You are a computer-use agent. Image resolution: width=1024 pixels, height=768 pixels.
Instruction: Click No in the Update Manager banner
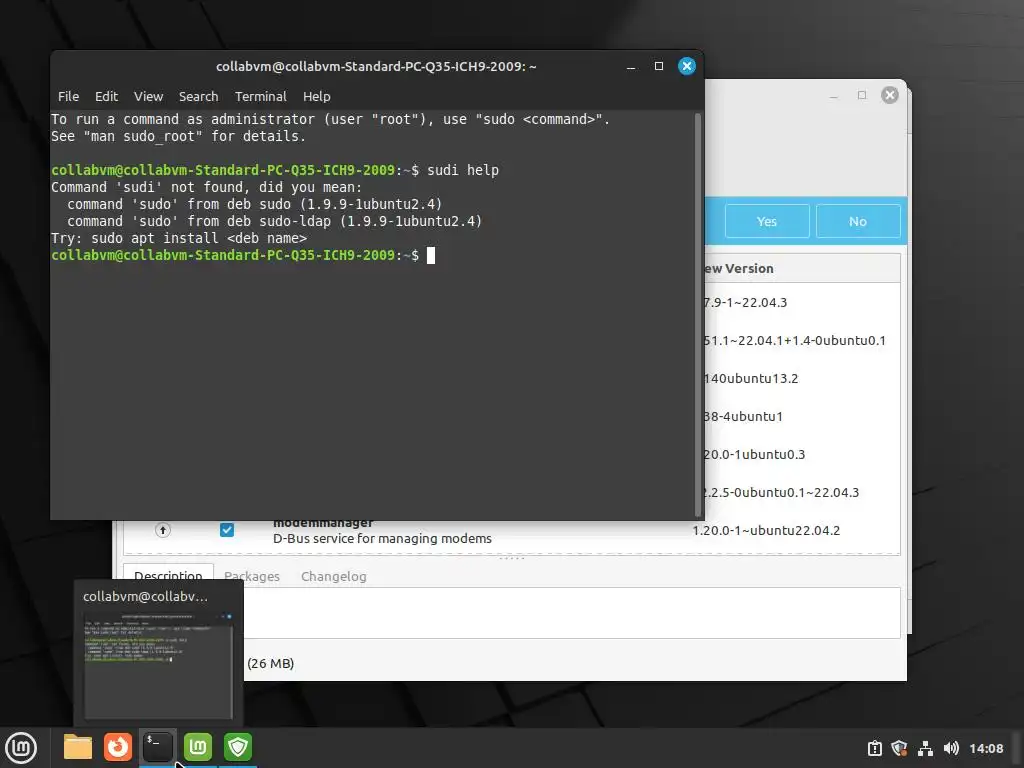click(x=857, y=221)
